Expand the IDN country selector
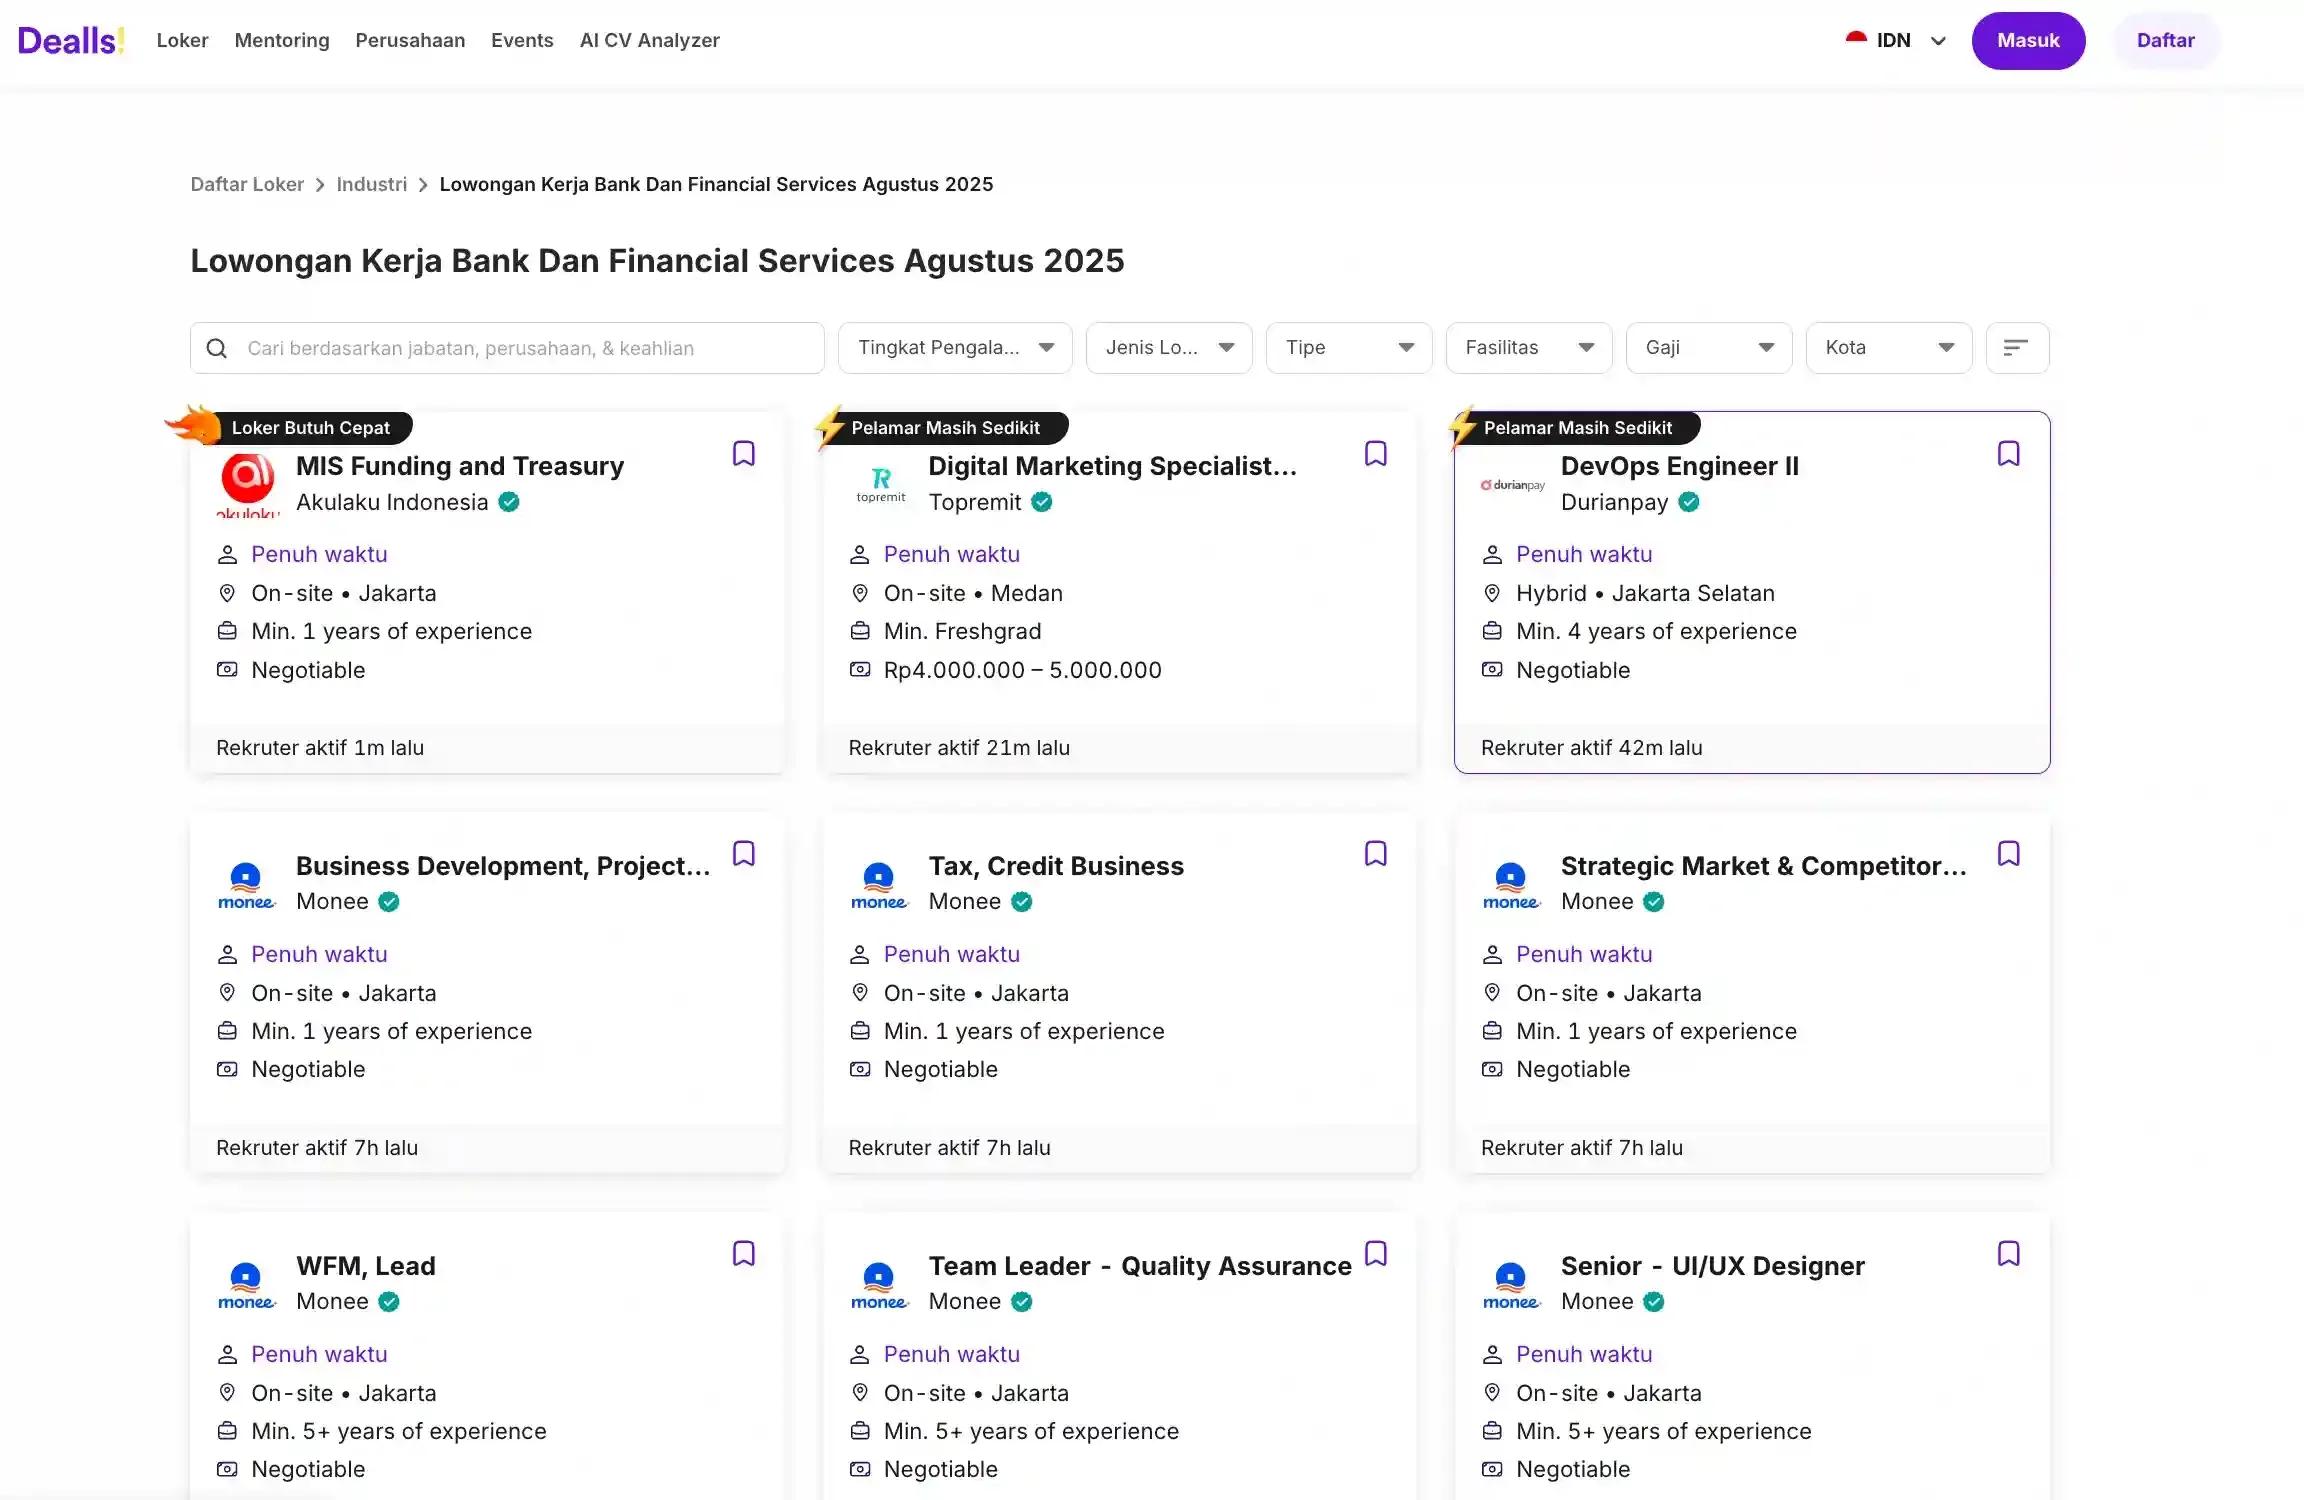The width and height of the screenshot is (2304, 1500). [x=1896, y=40]
